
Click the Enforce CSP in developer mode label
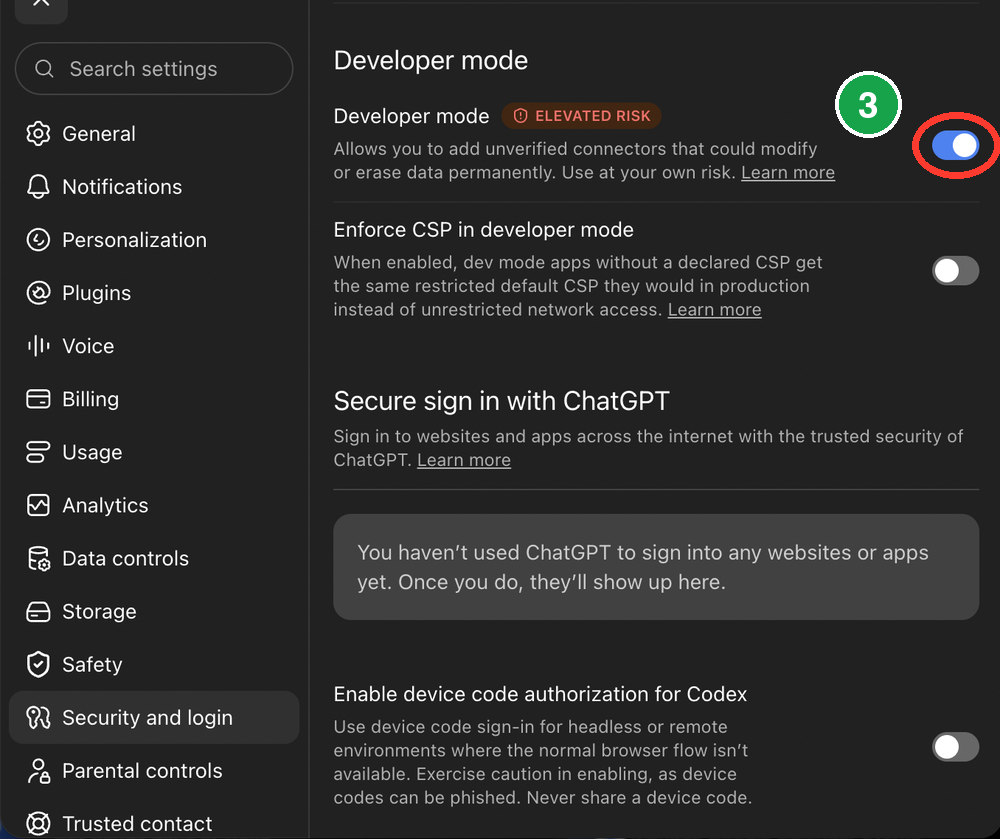click(483, 230)
